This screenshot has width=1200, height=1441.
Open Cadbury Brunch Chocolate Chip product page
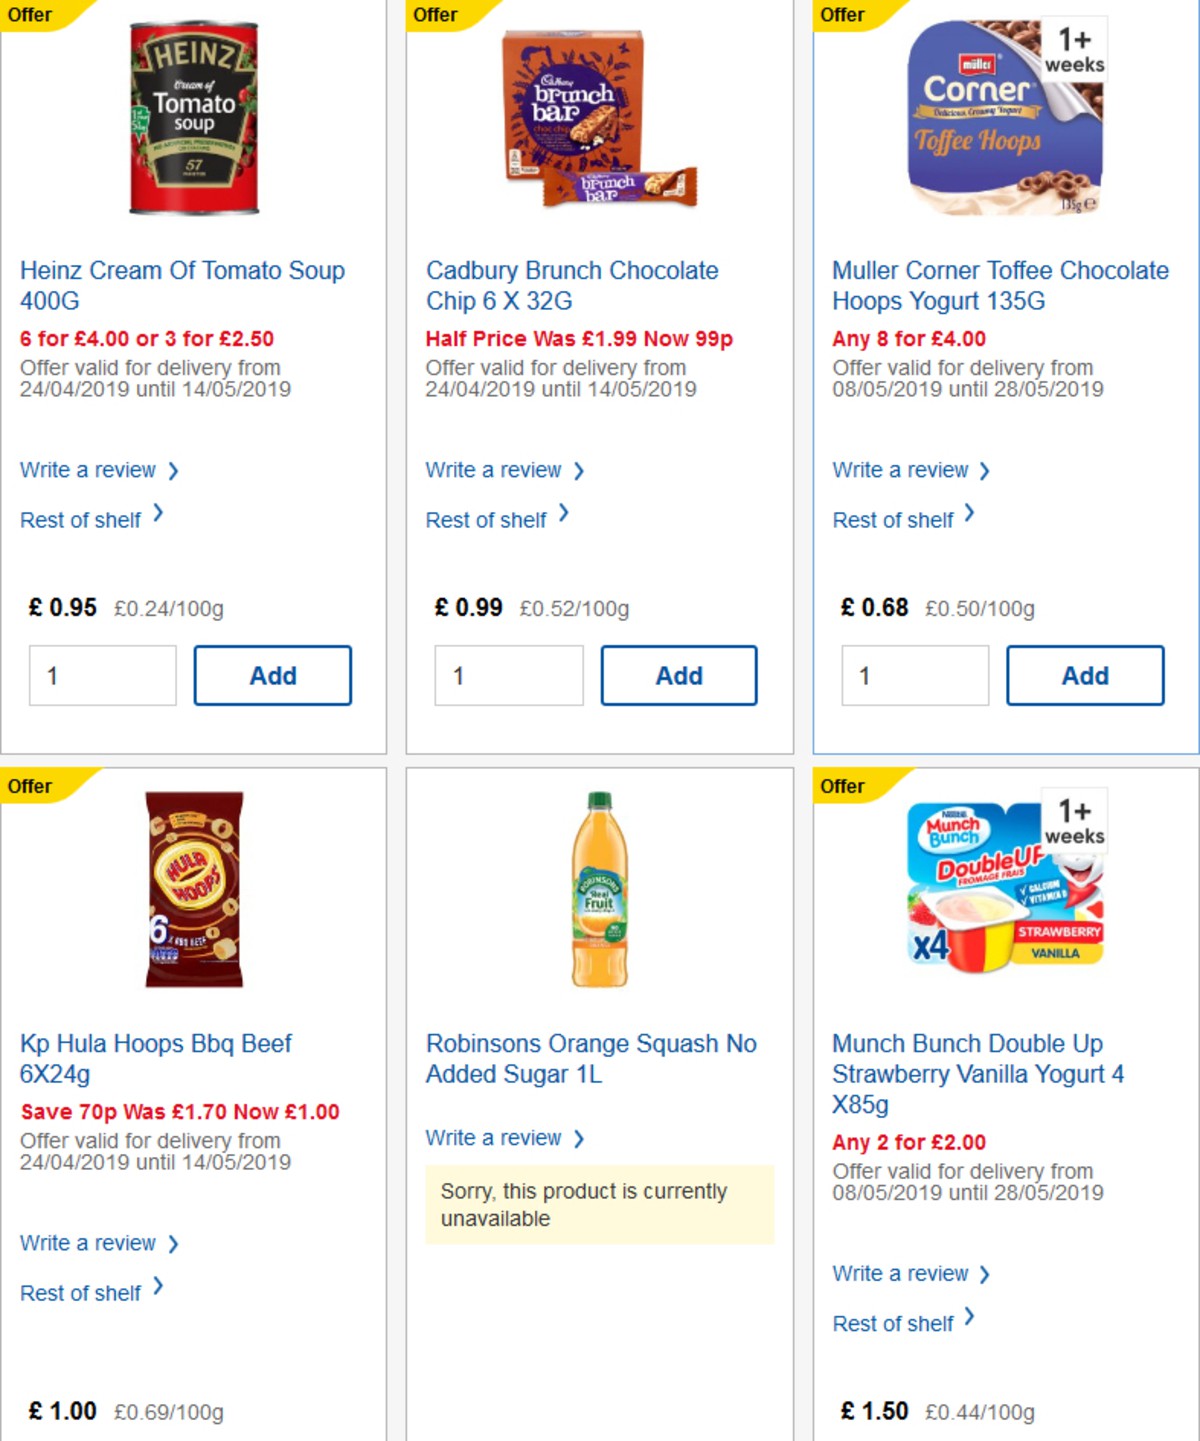[572, 285]
